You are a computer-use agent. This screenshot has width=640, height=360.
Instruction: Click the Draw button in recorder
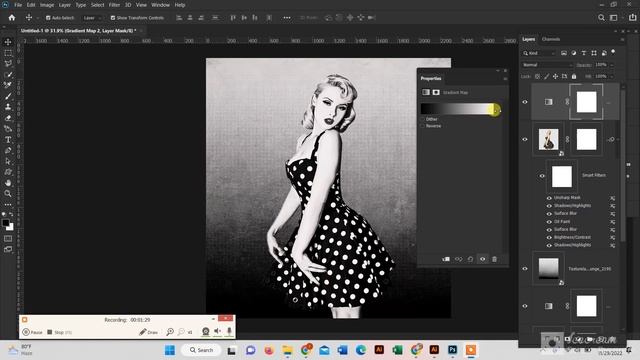[x=149, y=332]
